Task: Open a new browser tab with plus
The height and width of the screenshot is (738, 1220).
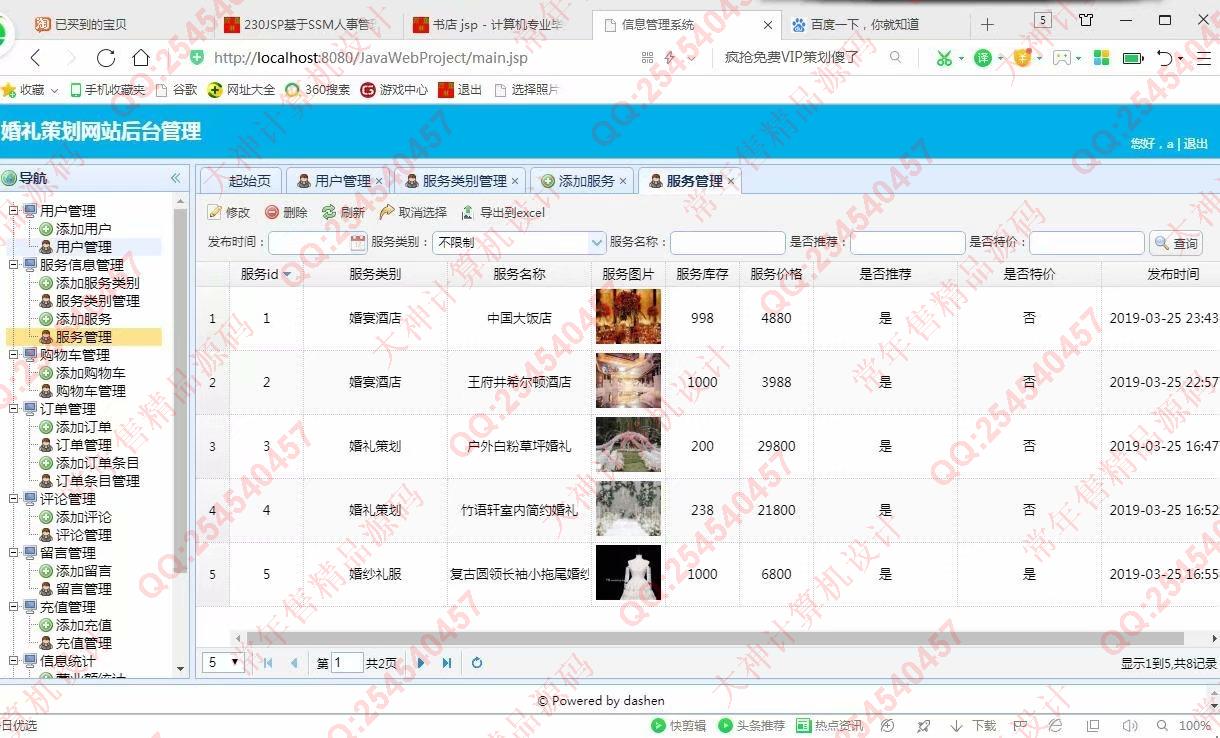Action: (x=987, y=24)
